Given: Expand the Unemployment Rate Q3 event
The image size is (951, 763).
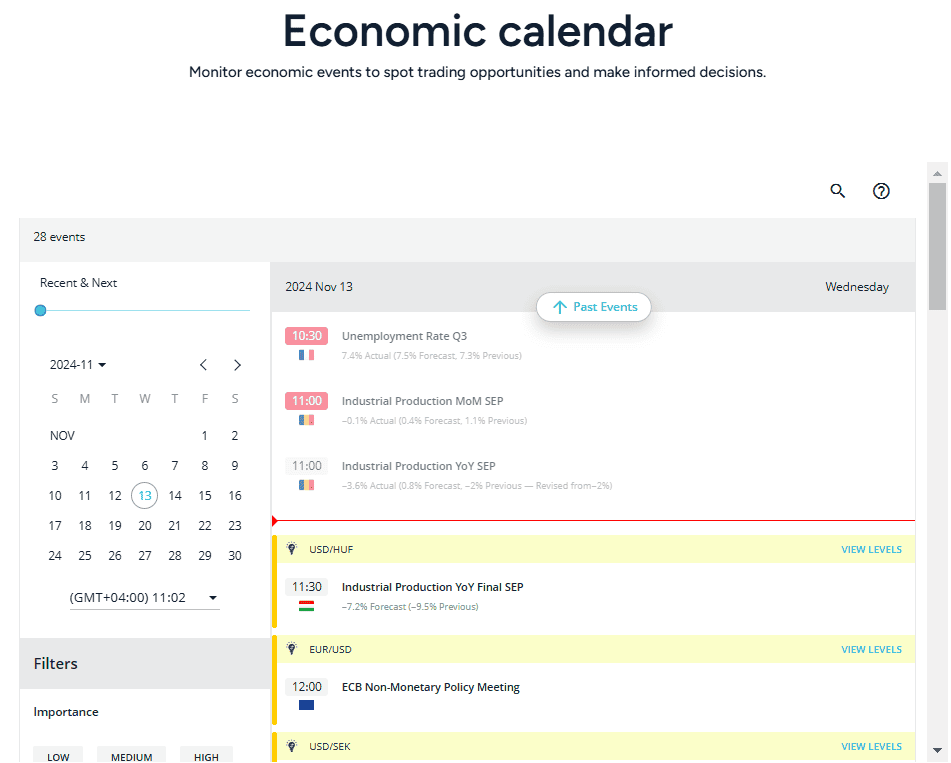Looking at the screenshot, I should (404, 336).
